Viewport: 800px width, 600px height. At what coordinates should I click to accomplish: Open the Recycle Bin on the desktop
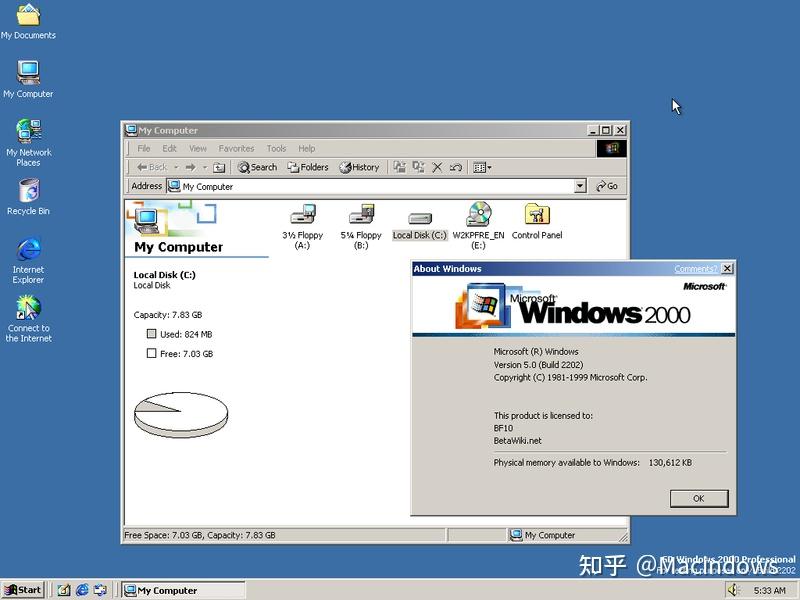point(28,190)
